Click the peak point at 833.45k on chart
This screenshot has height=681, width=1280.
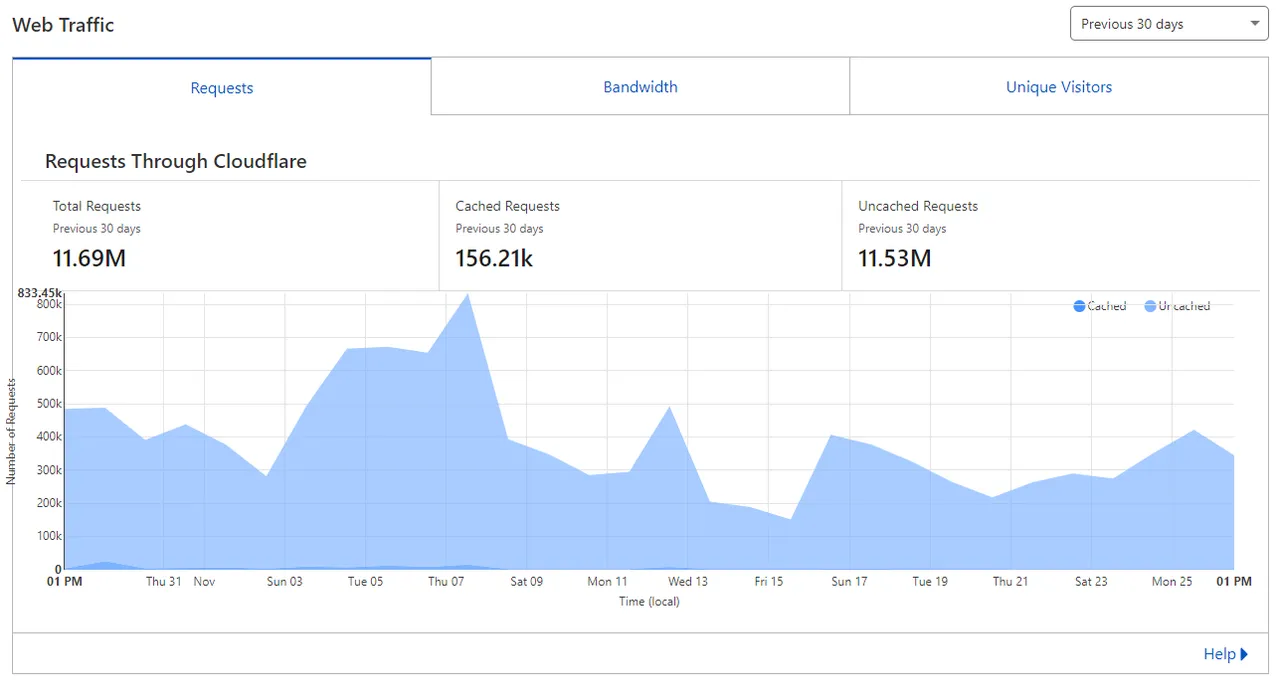click(x=467, y=294)
